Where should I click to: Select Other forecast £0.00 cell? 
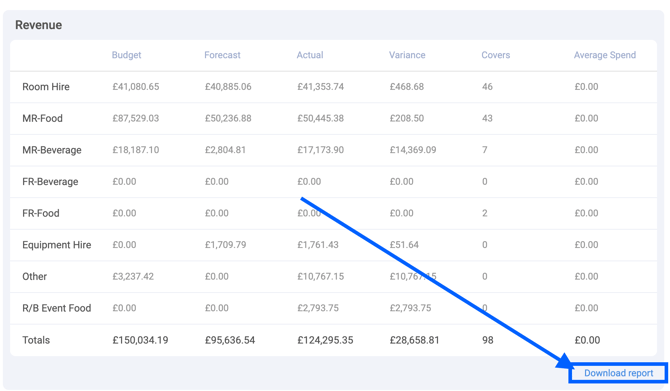(x=217, y=276)
